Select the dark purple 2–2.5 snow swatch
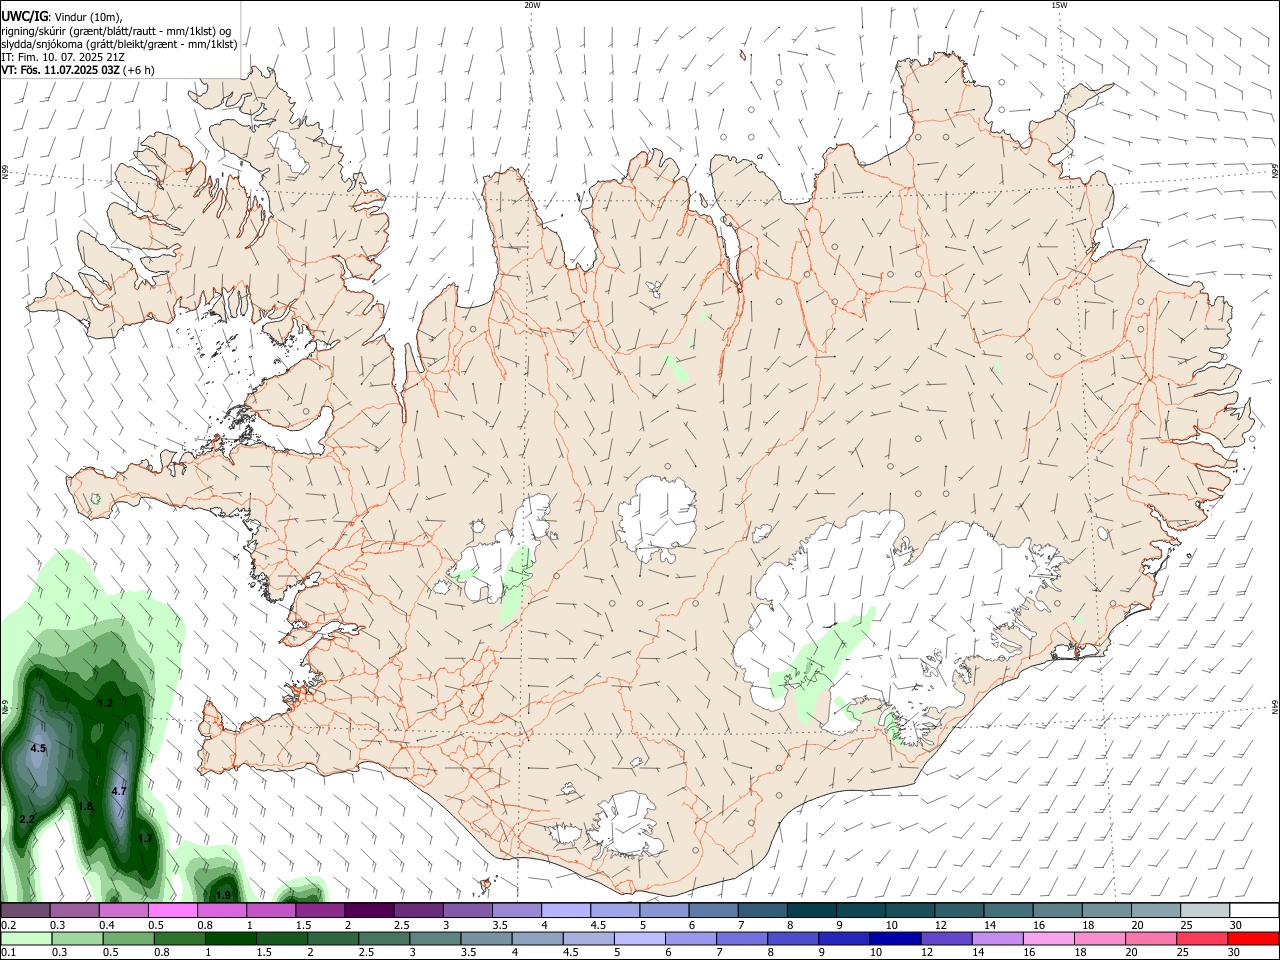The width and height of the screenshot is (1280, 960). 369,911
